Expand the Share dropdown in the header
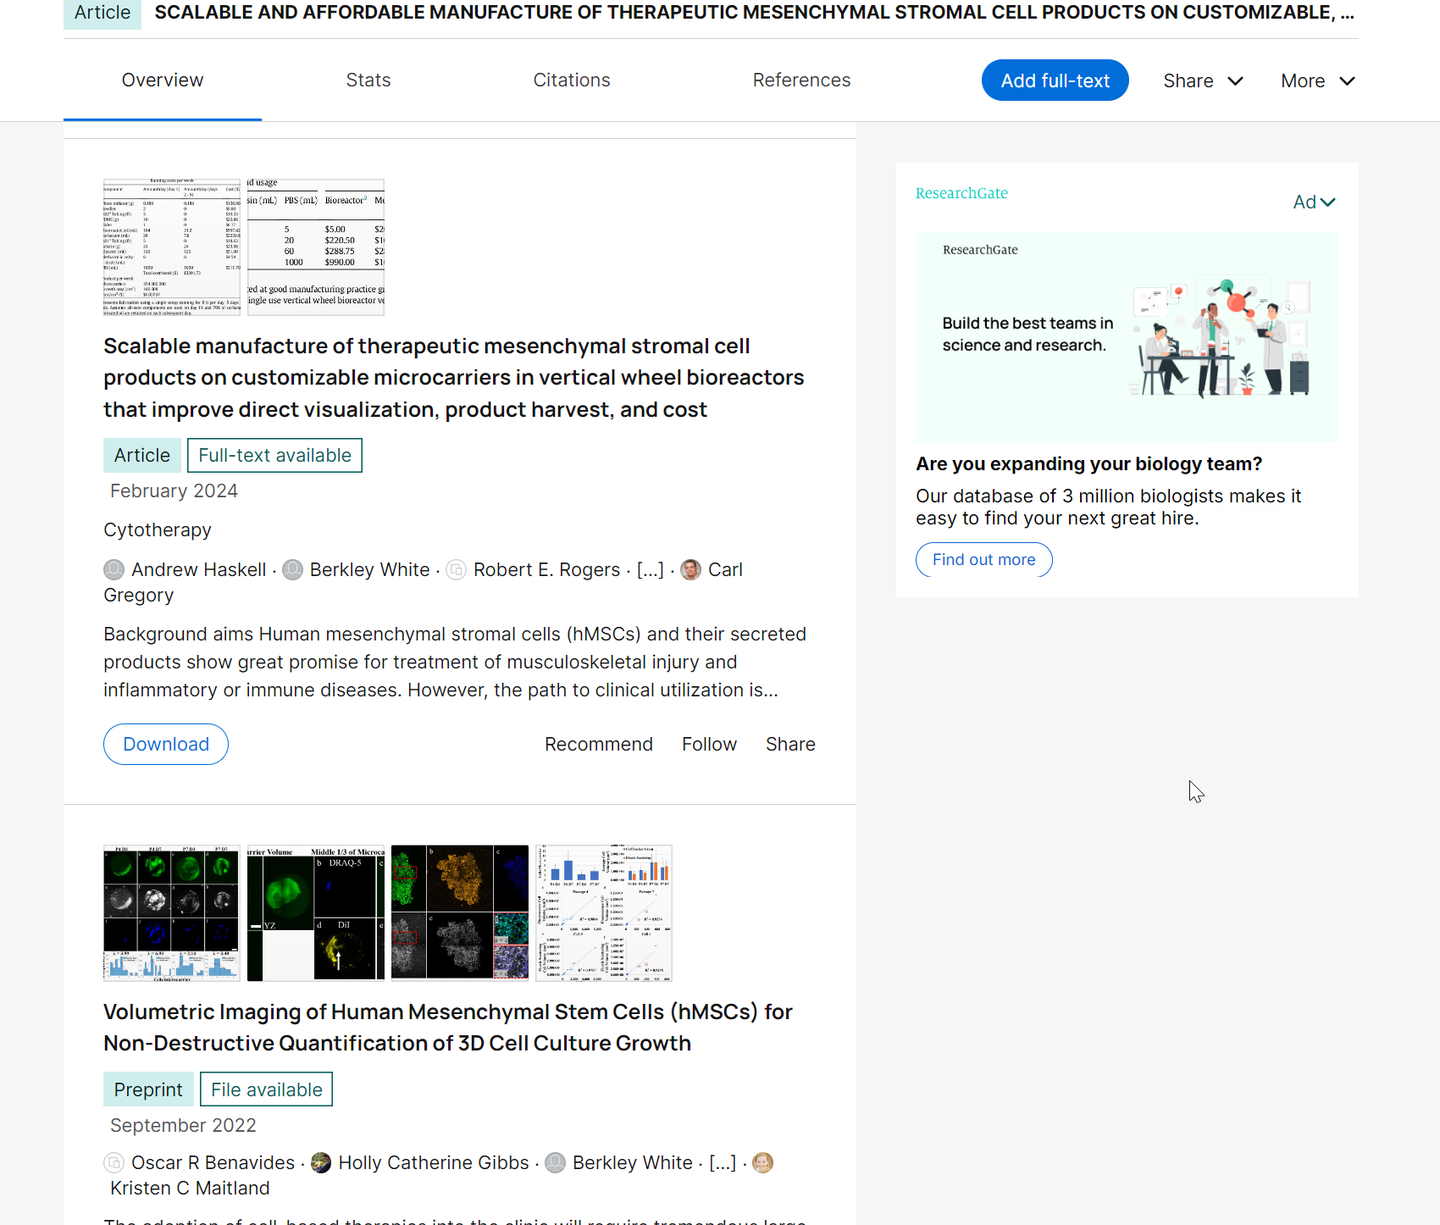Viewport: 1440px width, 1225px height. click(x=1203, y=80)
